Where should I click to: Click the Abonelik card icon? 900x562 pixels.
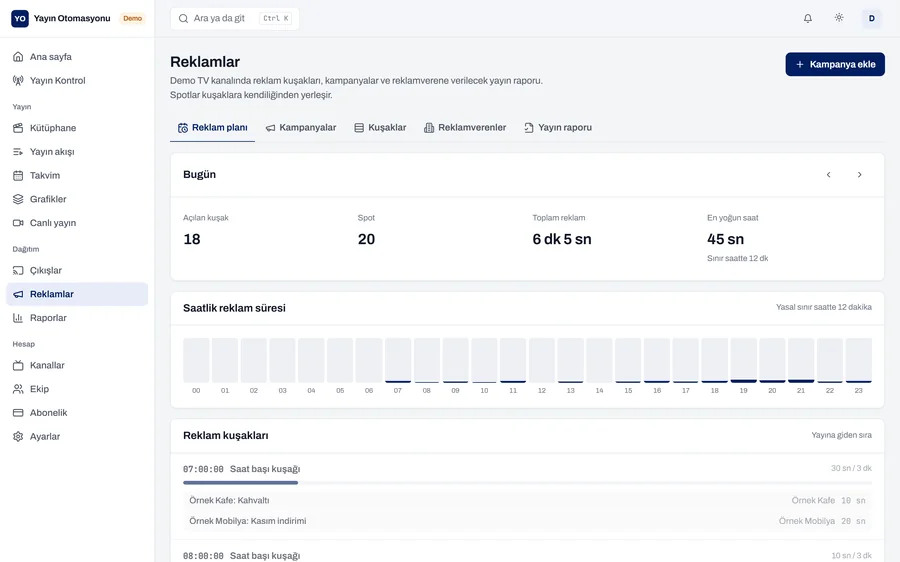[18, 413]
